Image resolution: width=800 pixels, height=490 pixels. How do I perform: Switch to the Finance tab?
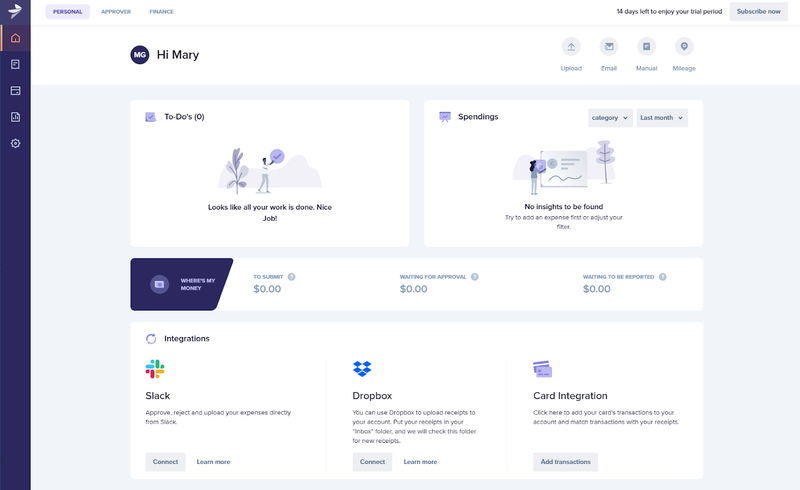161,12
